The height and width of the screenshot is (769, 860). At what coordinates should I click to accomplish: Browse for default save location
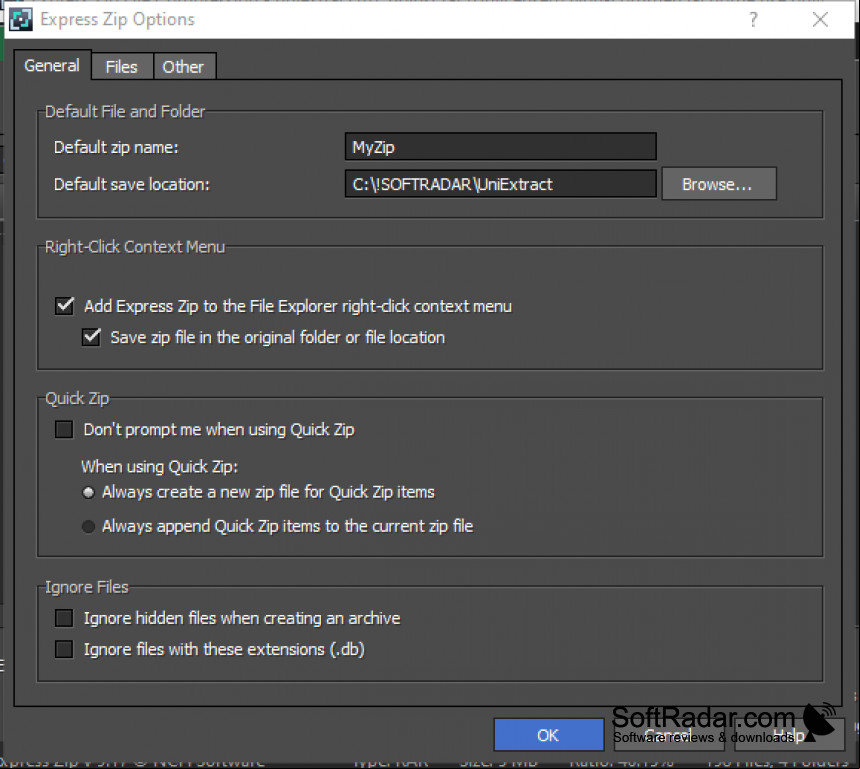718,184
